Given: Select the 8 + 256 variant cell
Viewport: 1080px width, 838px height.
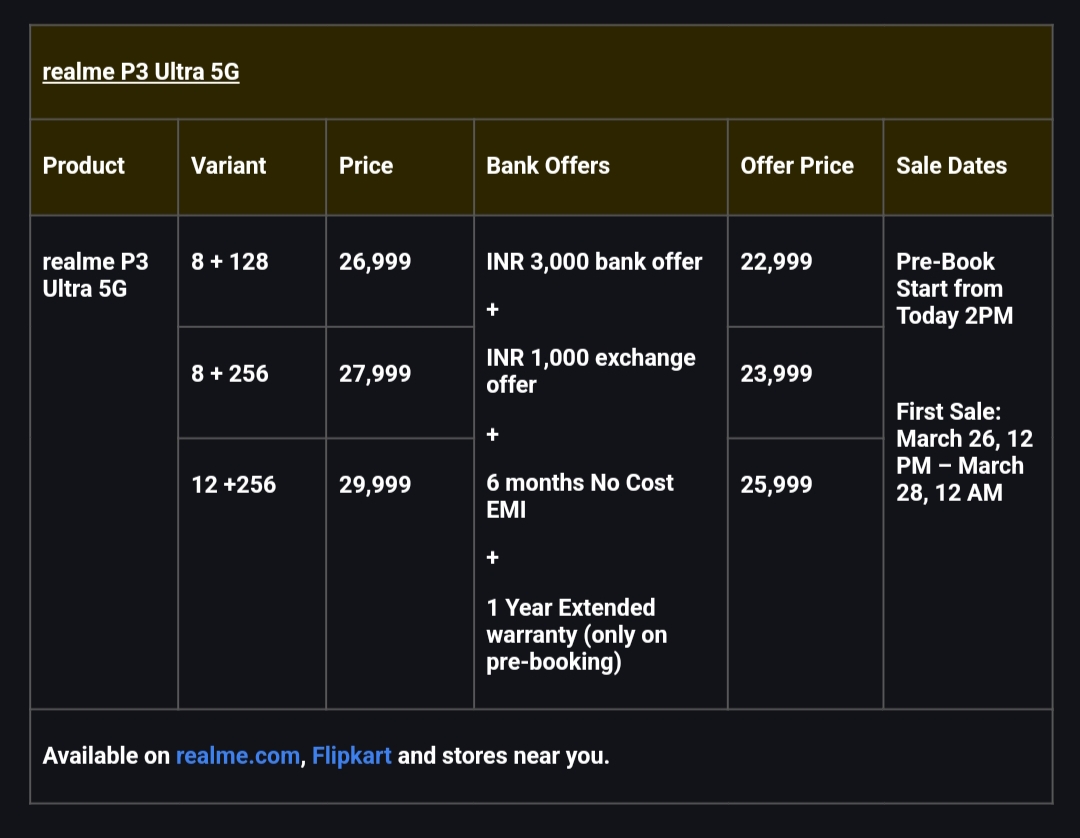Looking at the screenshot, I should pos(230,374).
